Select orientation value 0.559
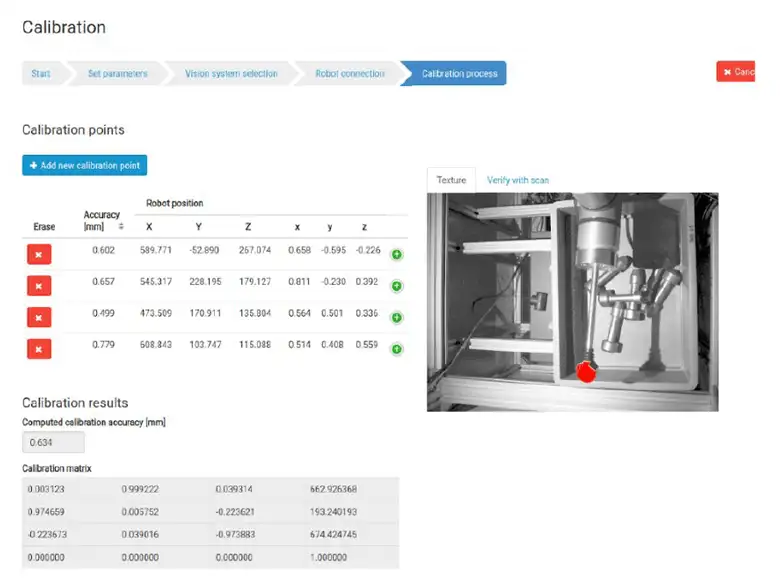 tap(367, 345)
